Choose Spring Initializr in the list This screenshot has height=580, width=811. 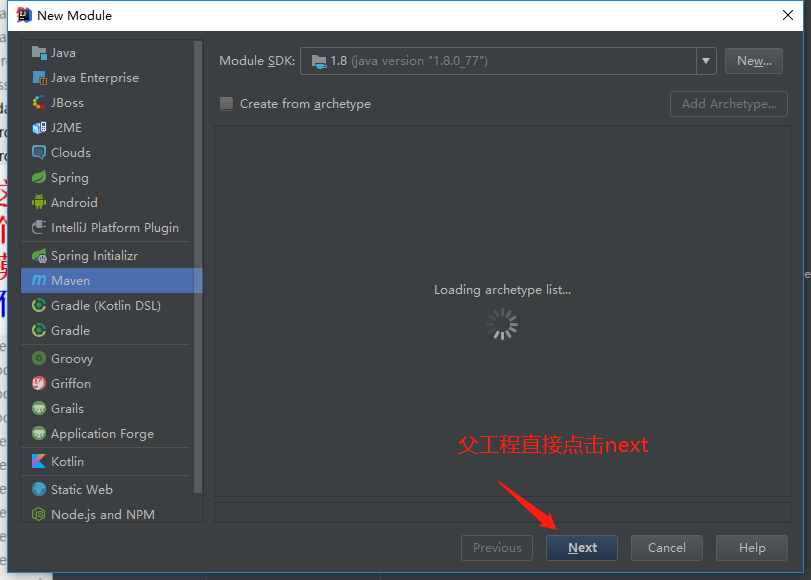111,256
